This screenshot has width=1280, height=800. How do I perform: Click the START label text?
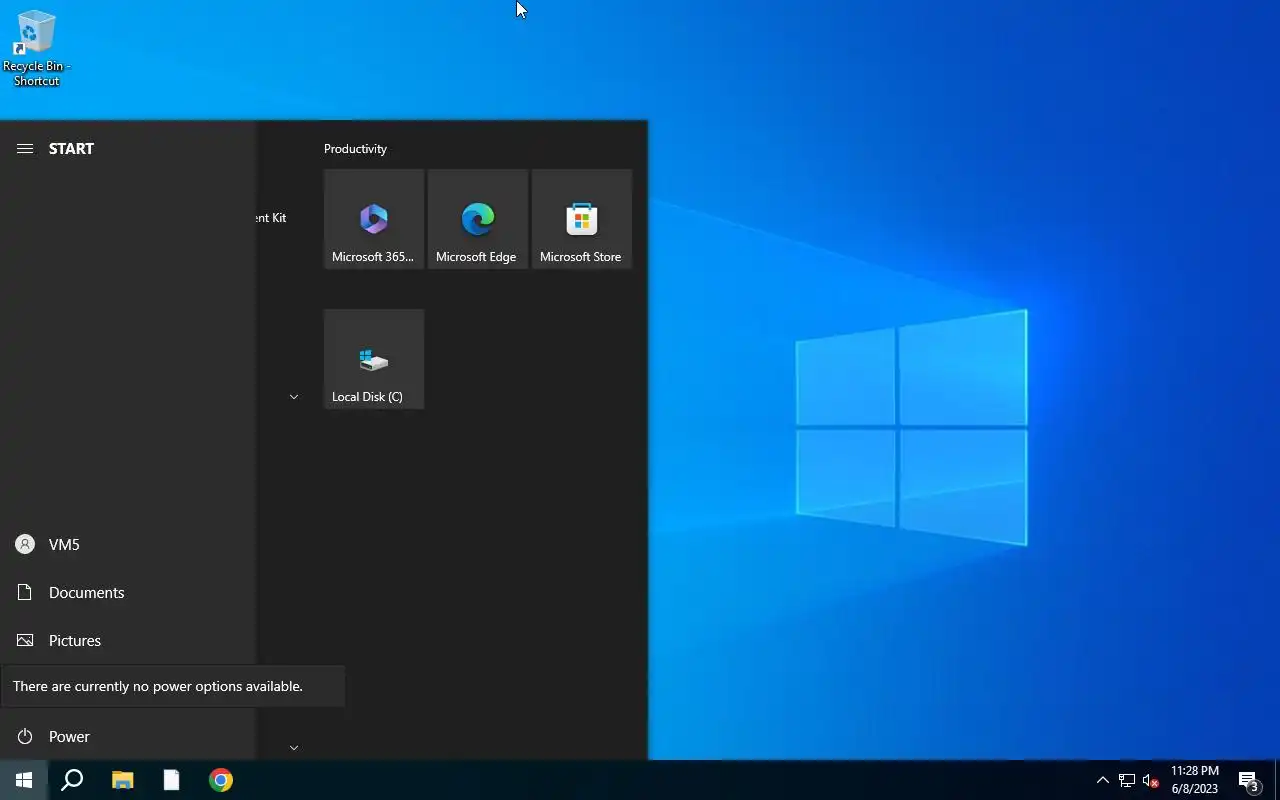coord(71,148)
